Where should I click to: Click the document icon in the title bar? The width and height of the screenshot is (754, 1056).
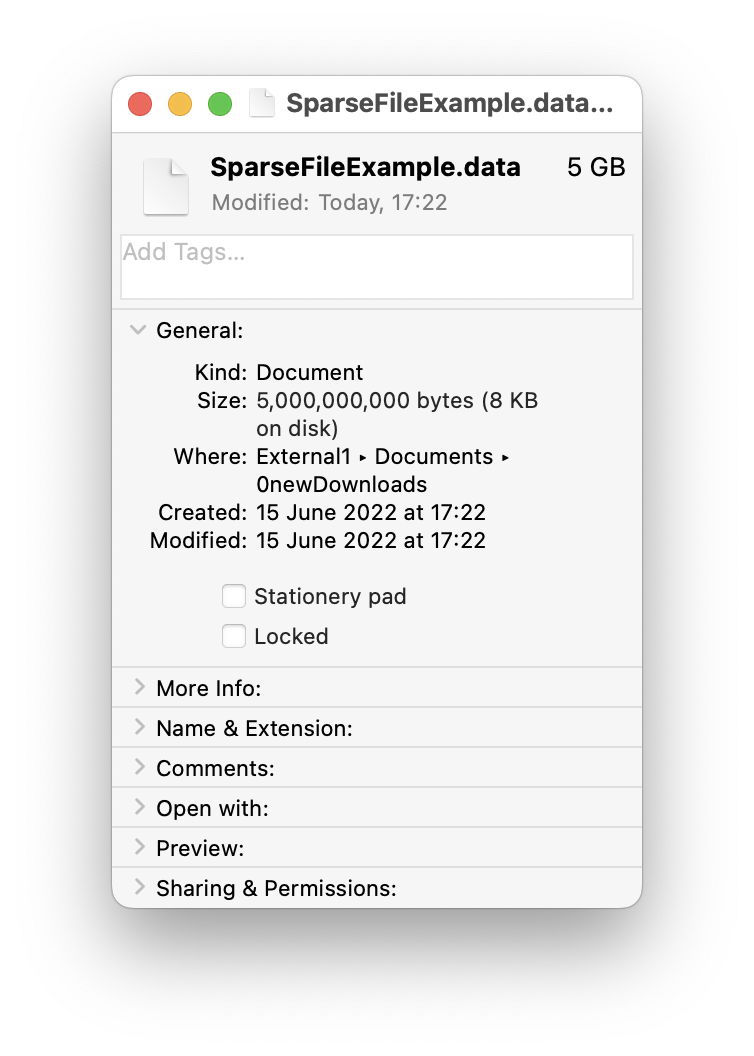tap(262, 103)
